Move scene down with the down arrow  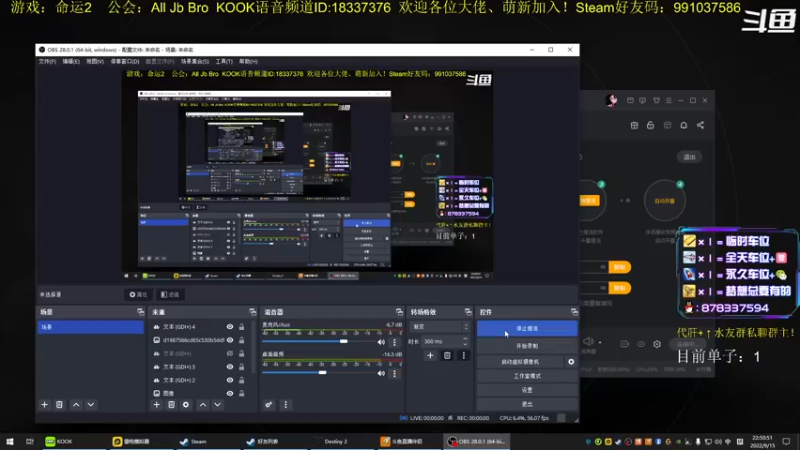[x=91, y=405]
